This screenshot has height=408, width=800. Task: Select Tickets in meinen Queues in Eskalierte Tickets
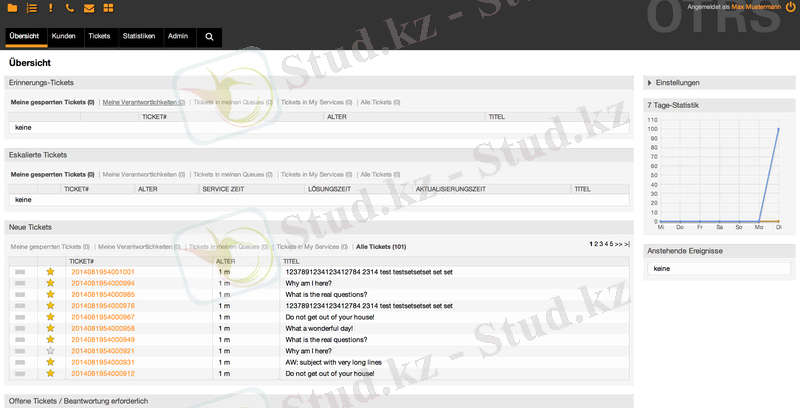(233, 174)
